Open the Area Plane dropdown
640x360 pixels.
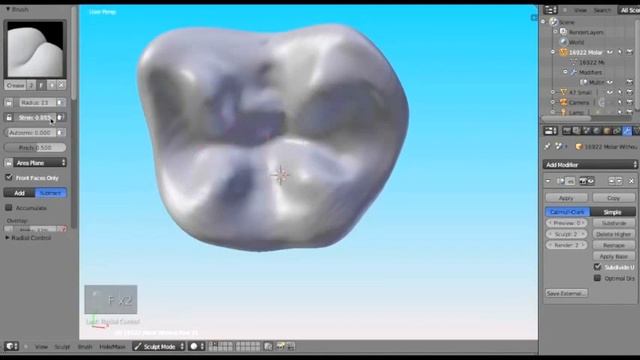[x=40, y=163]
